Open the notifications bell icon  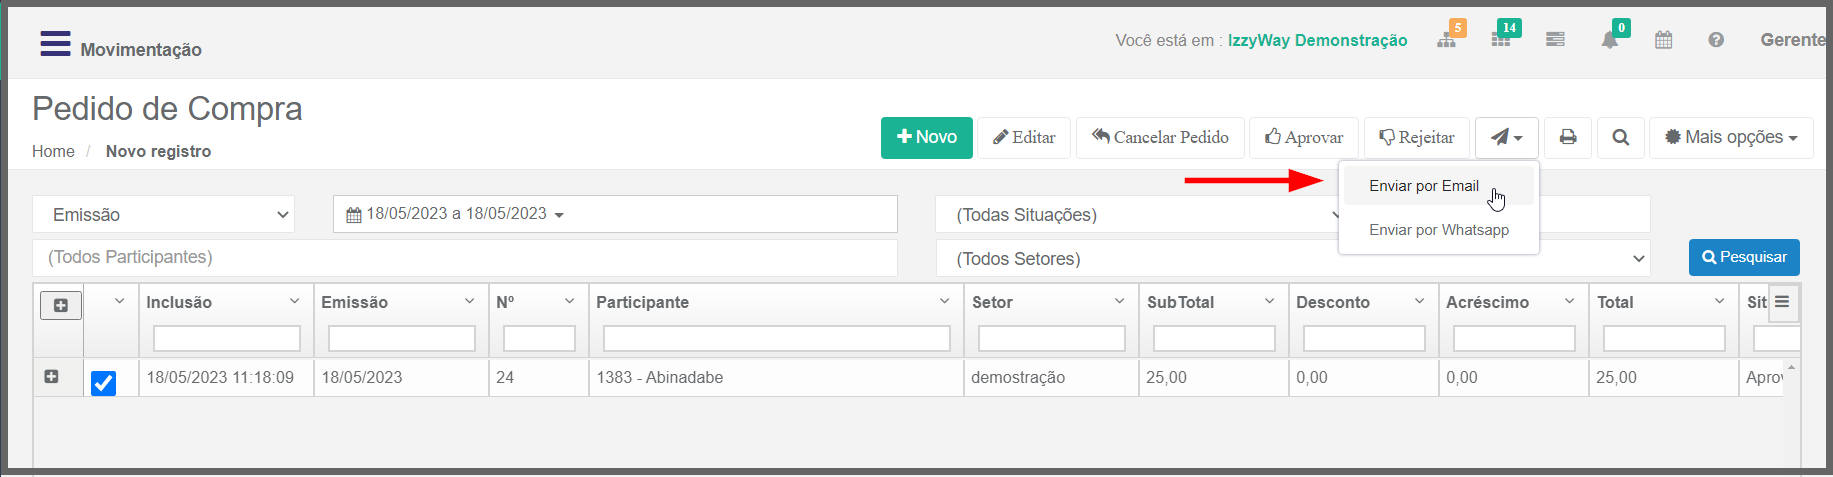(1609, 40)
